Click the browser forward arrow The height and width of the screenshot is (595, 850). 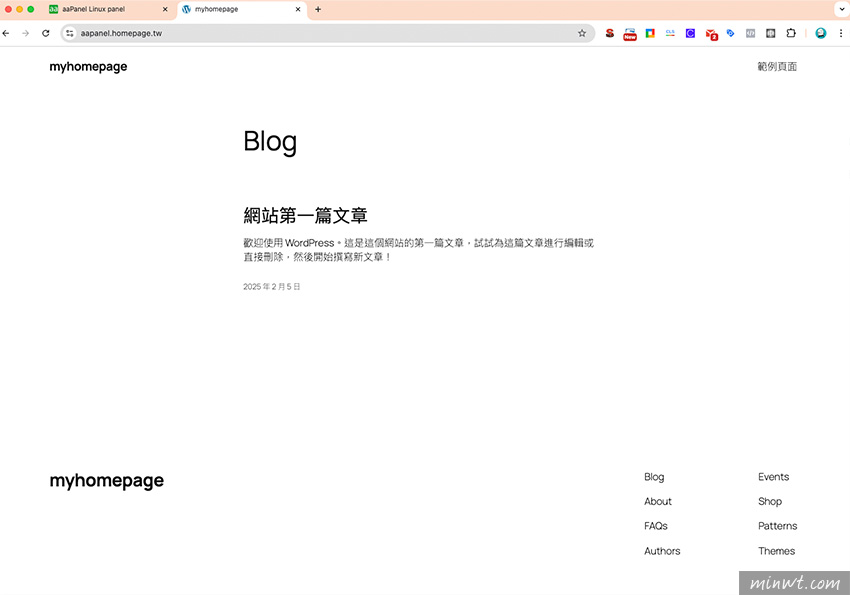25,33
